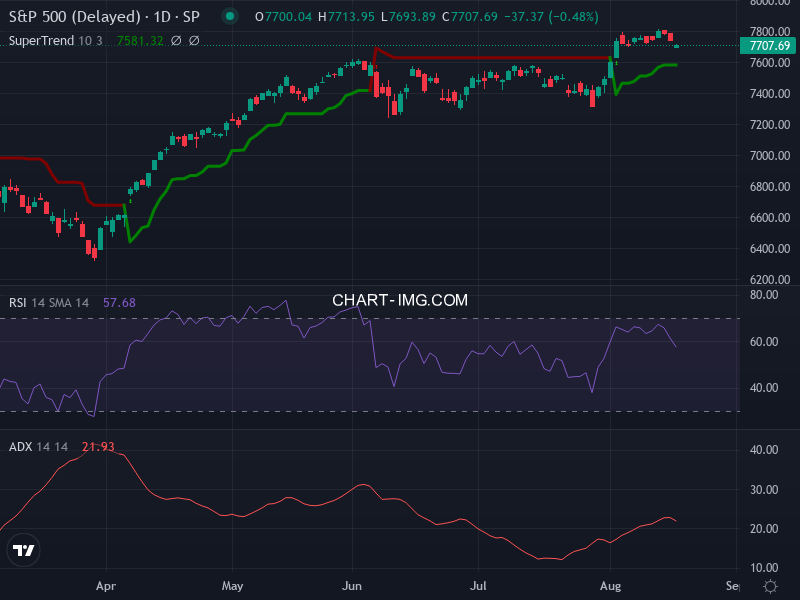Click the open price O7700.04

pos(283,17)
